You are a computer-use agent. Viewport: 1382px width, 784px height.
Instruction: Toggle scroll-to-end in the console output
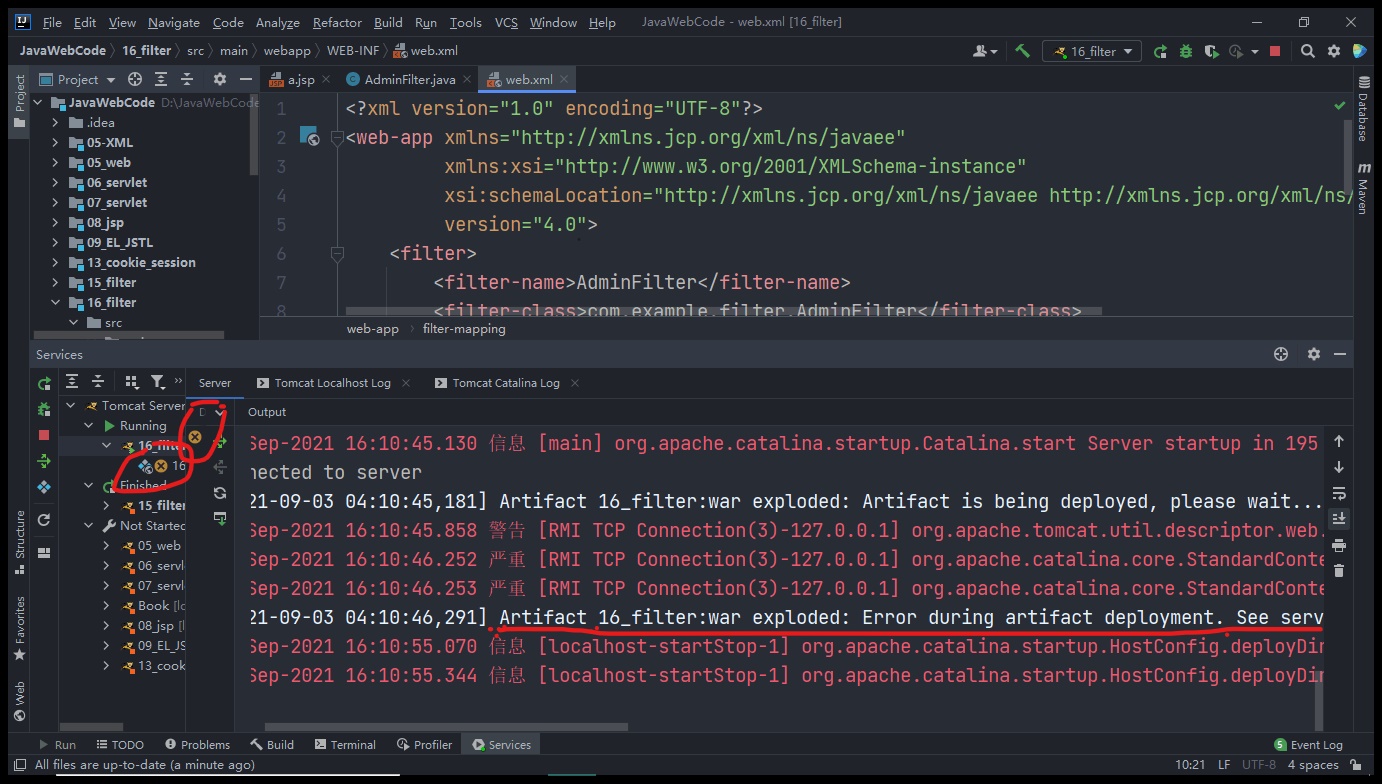[x=1338, y=518]
